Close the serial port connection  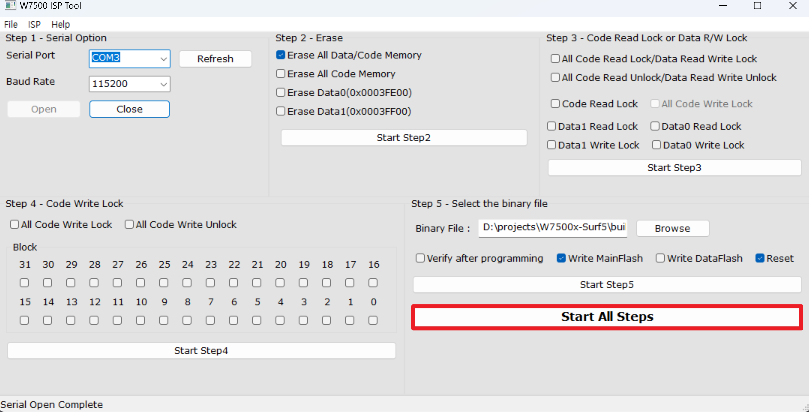tap(129, 109)
